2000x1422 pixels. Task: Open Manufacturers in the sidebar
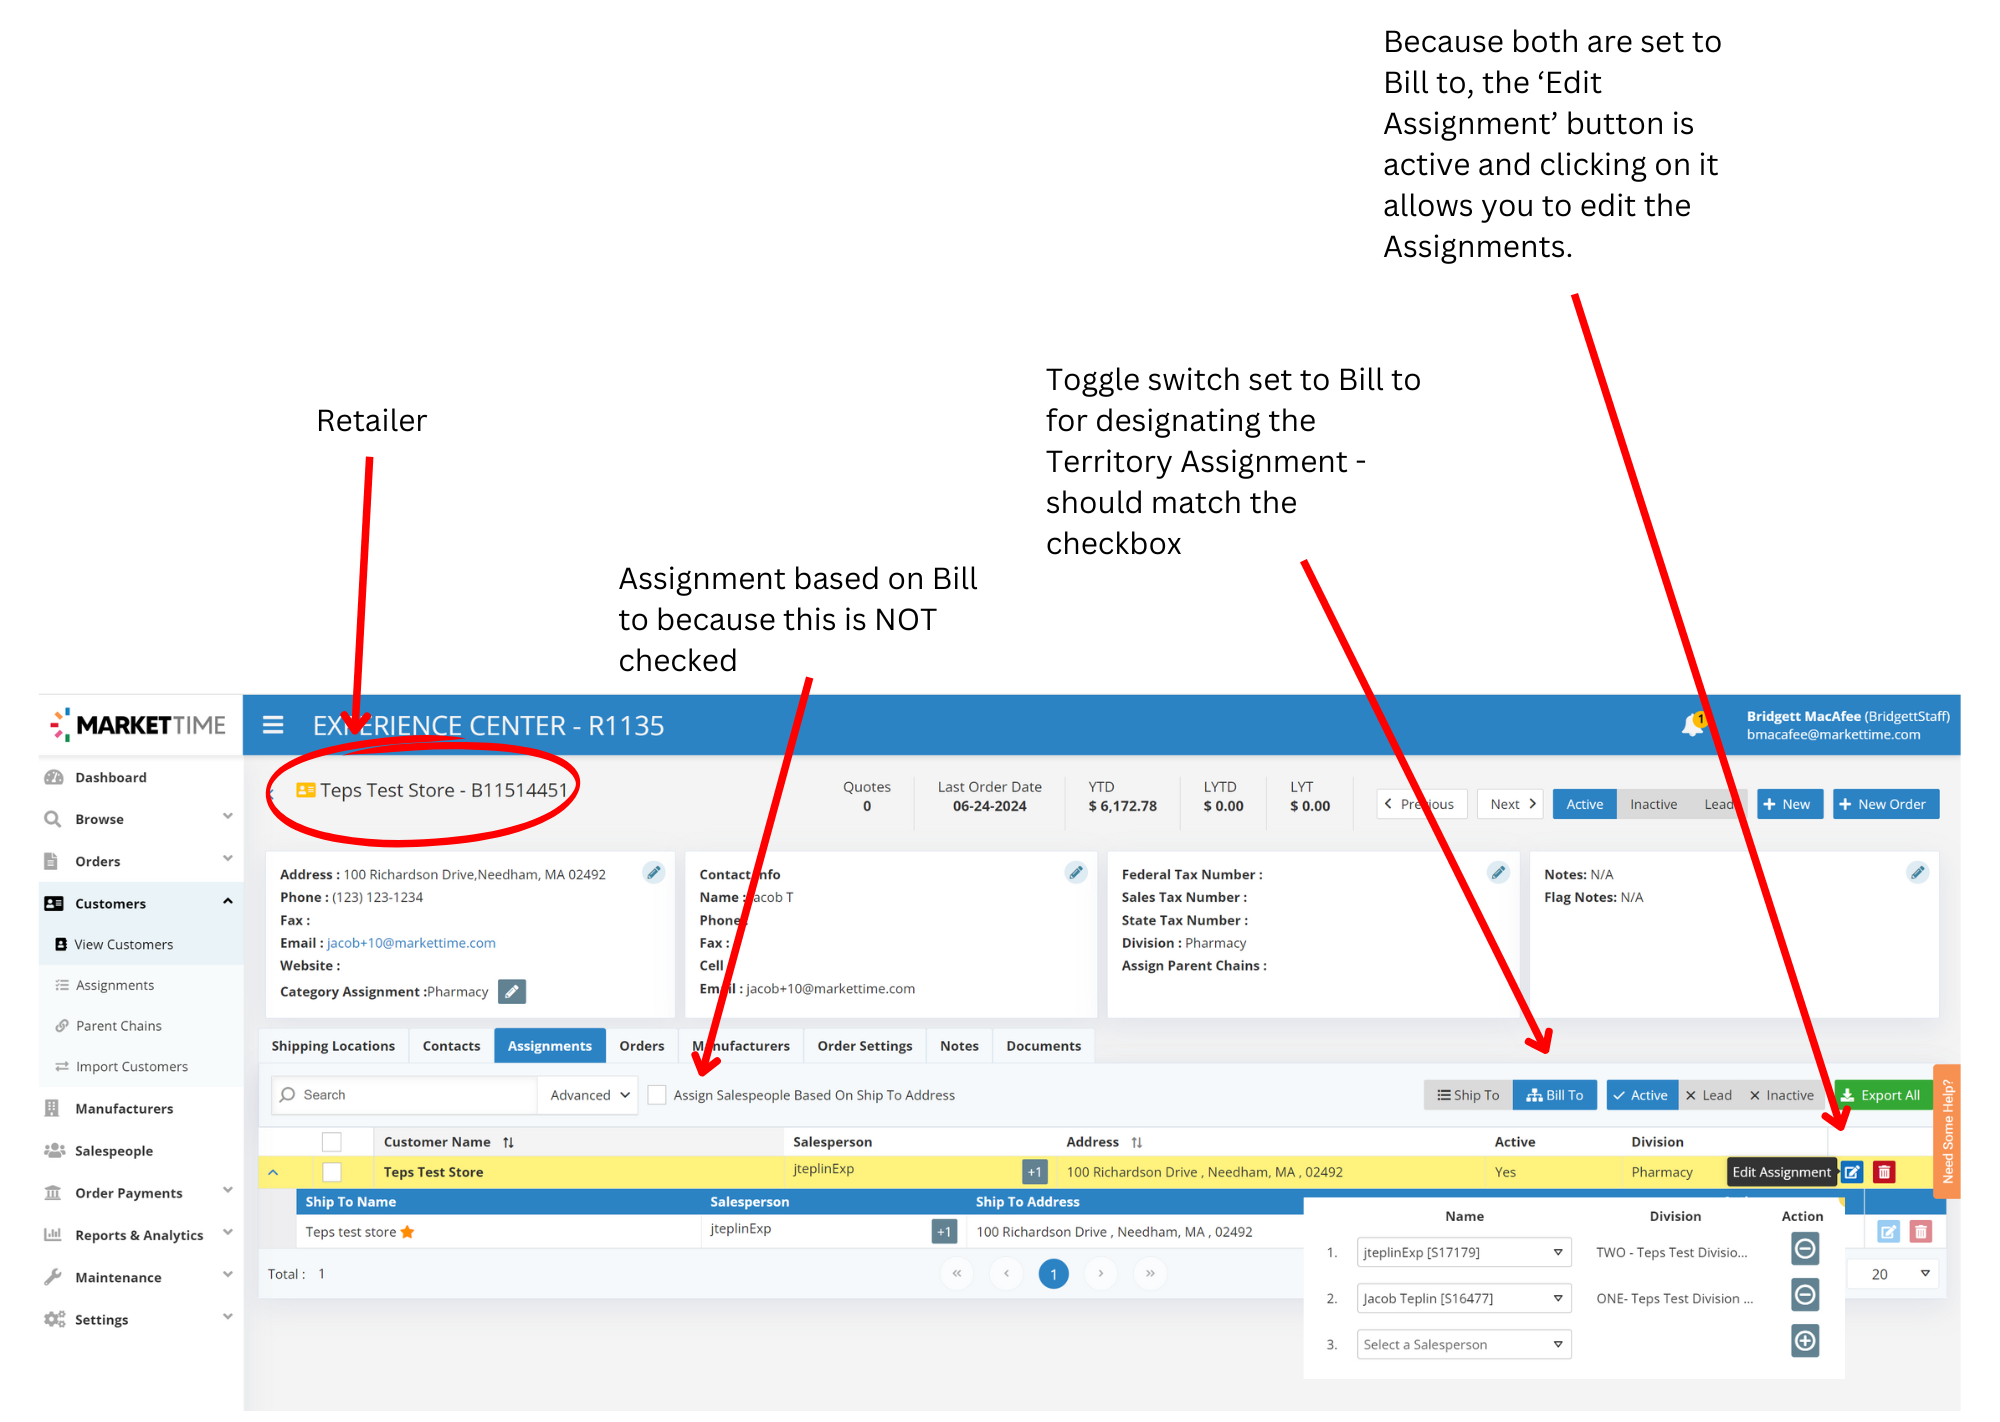[x=124, y=1108]
